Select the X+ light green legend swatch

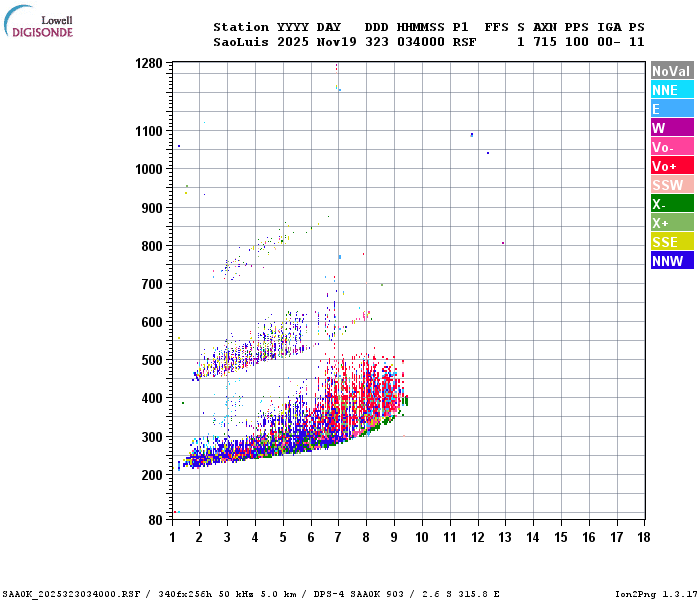click(672, 223)
